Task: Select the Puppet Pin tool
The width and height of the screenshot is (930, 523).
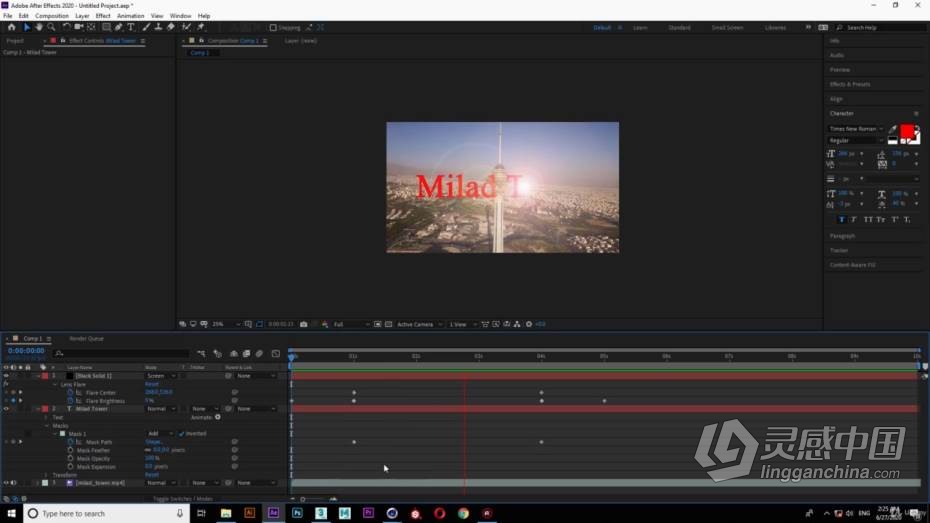Action: [x=201, y=27]
